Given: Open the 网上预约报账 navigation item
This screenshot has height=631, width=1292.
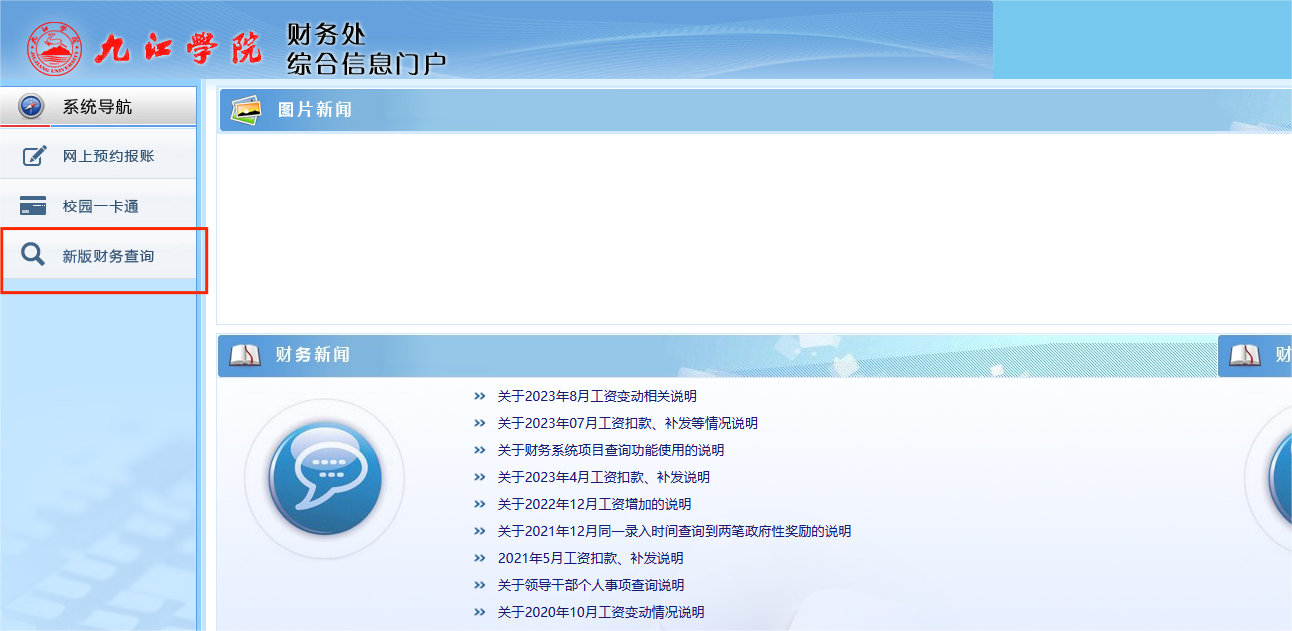Looking at the screenshot, I should pos(108,156).
